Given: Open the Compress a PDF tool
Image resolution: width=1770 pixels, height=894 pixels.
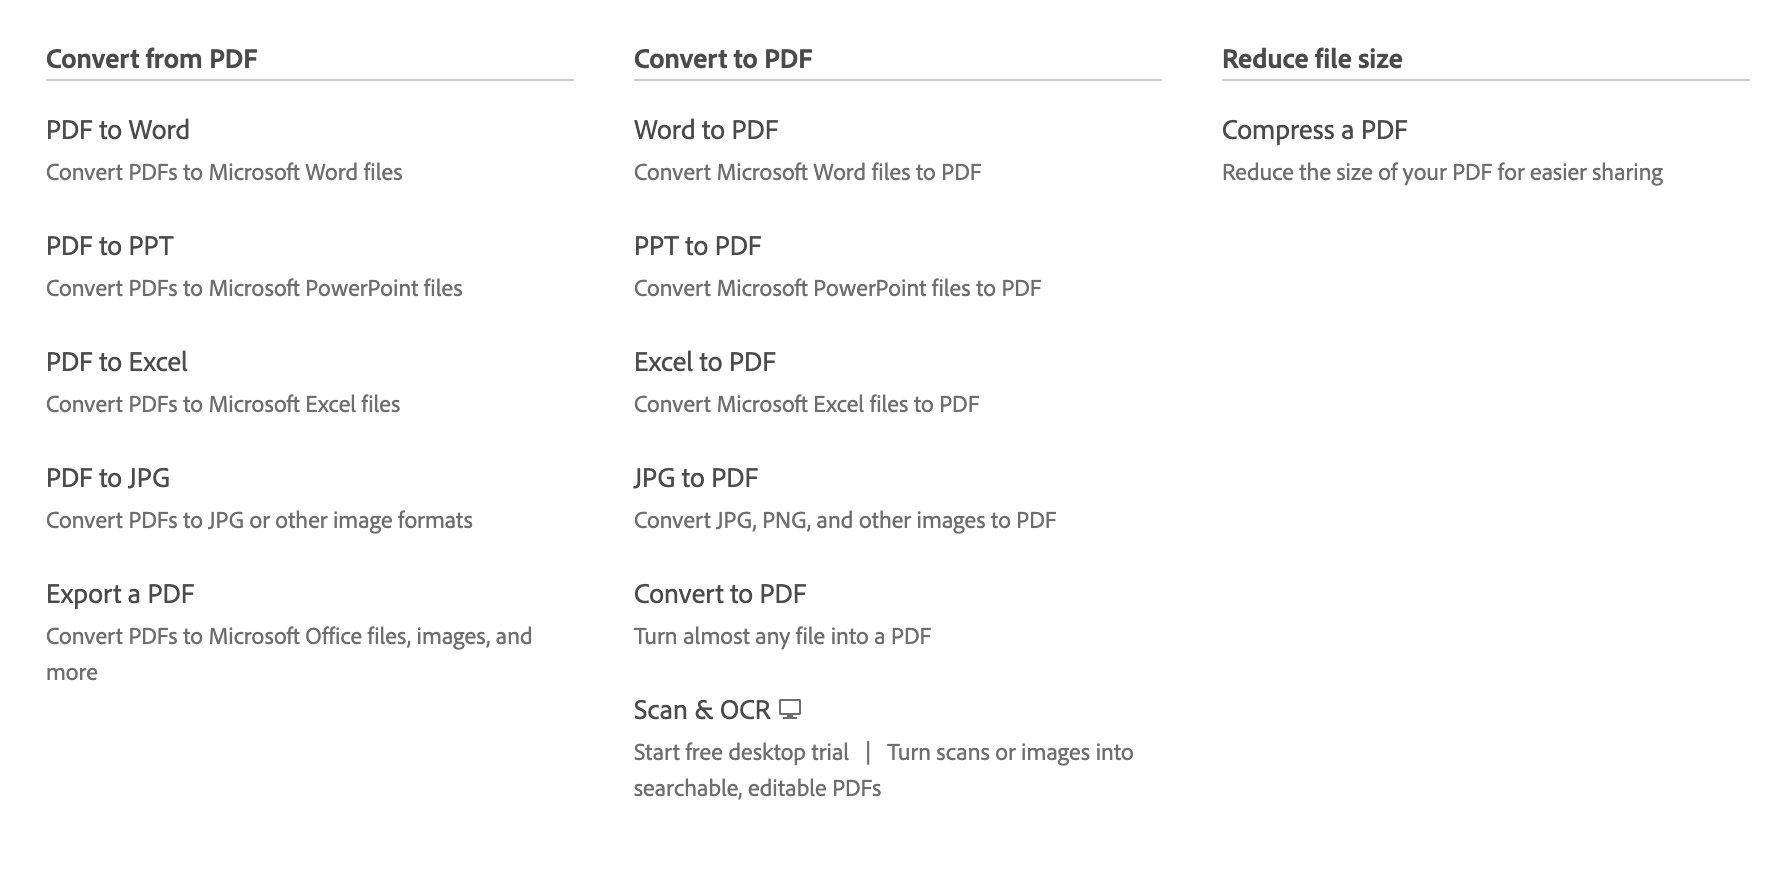Looking at the screenshot, I should [x=1315, y=130].
